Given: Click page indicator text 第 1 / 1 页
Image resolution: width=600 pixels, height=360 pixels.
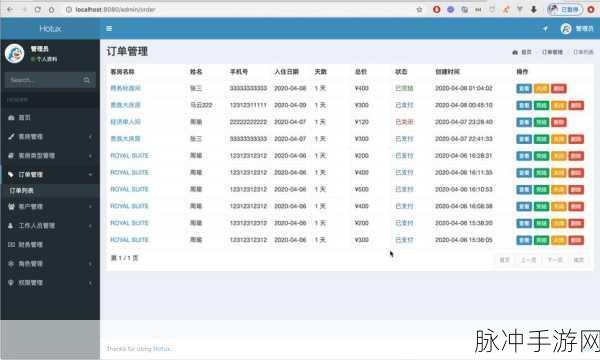Looking at the screenshot, I should click(x=124, y=258).
